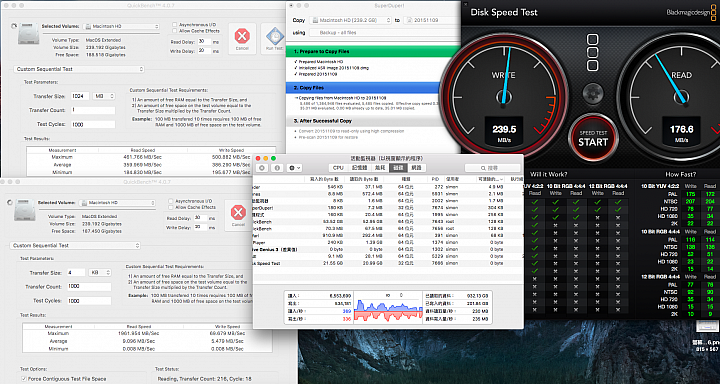Screen dimensions: 720x384
Task: Switch to CPU tab in Activity Monitor
Action: coord(338,168)
